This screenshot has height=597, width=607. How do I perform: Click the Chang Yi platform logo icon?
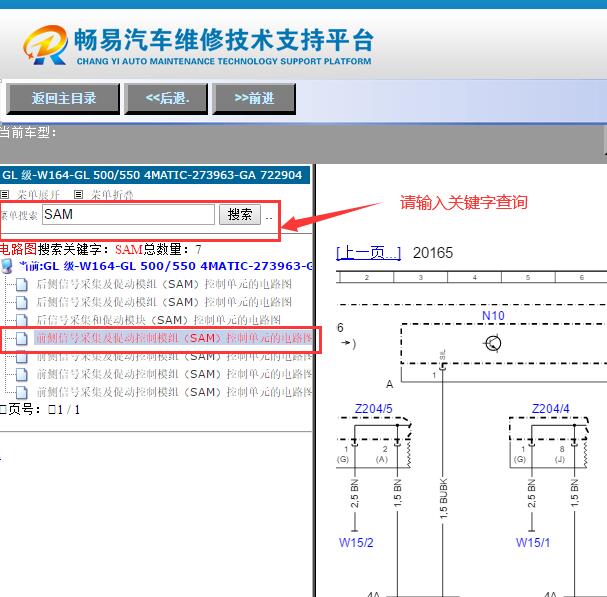[x=46, y=45]
